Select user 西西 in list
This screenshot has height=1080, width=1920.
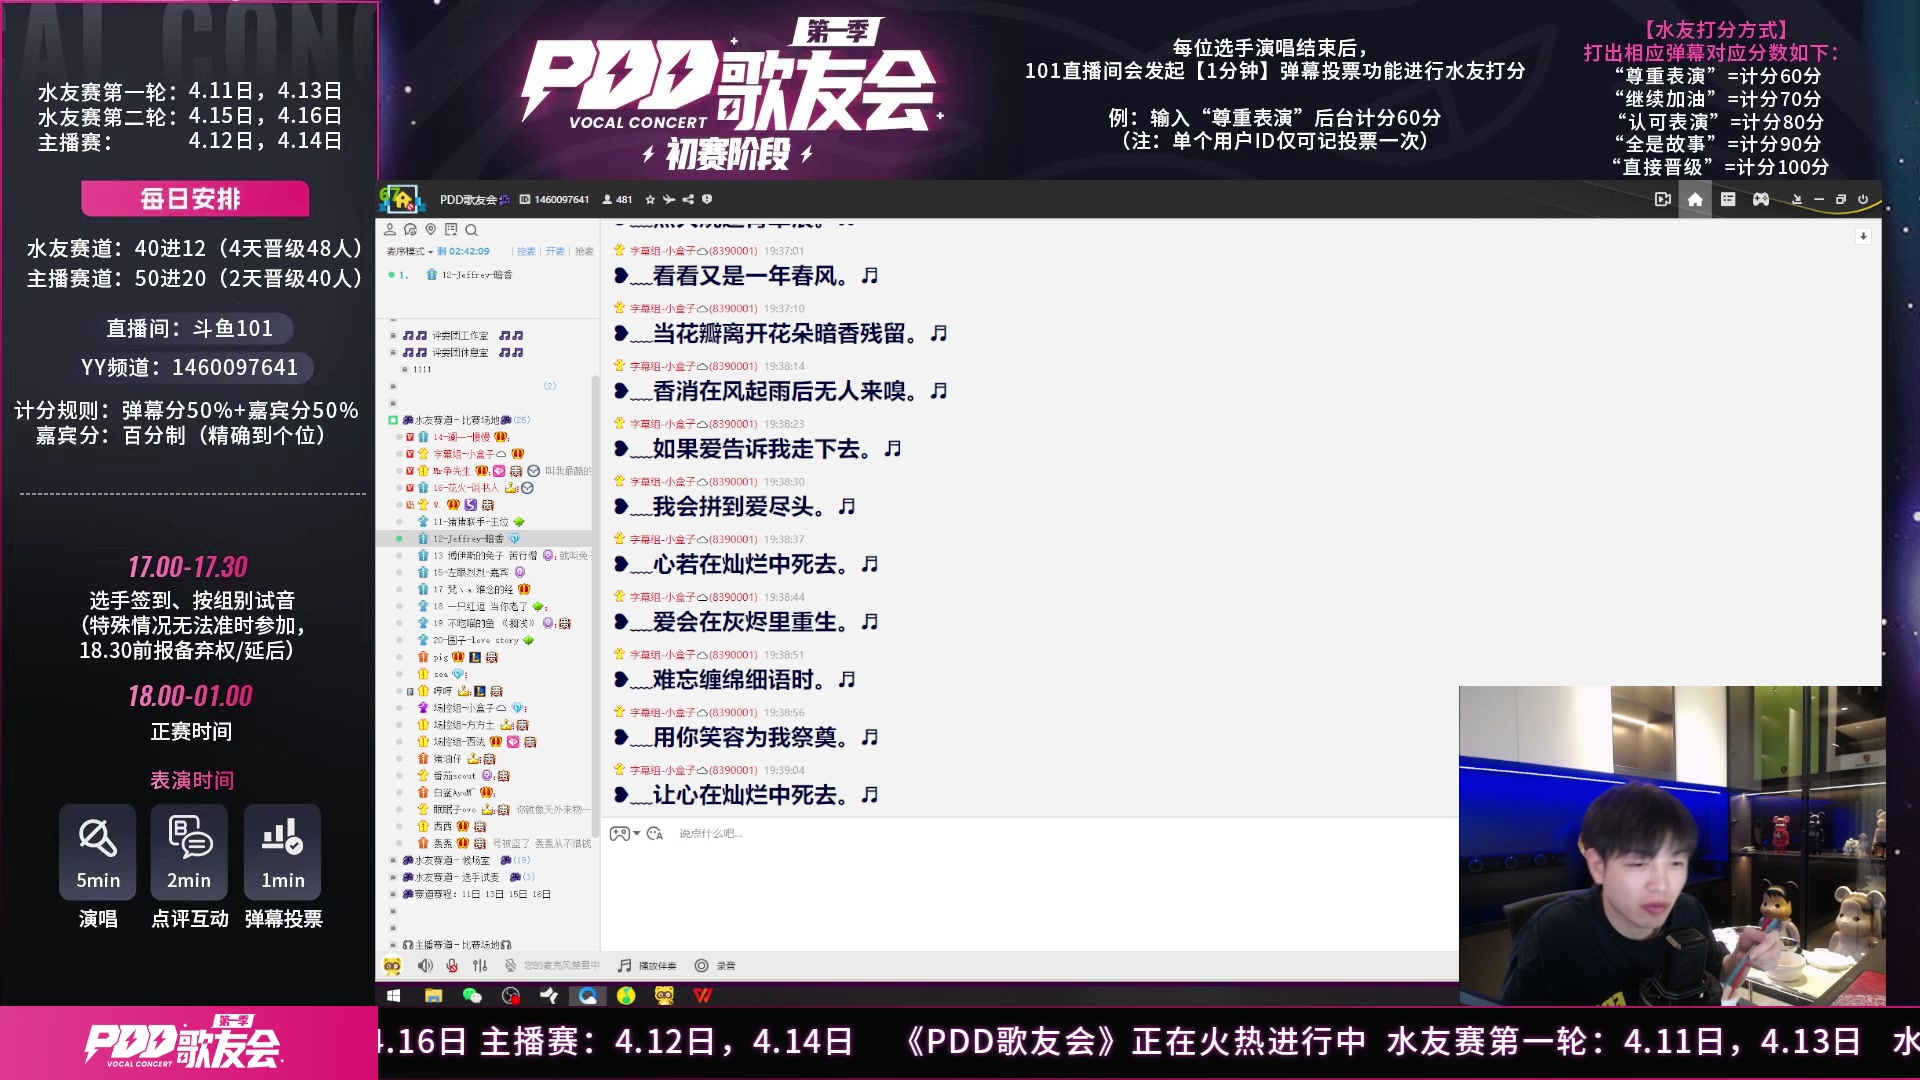pyautogui.click(x=443, y=827)
